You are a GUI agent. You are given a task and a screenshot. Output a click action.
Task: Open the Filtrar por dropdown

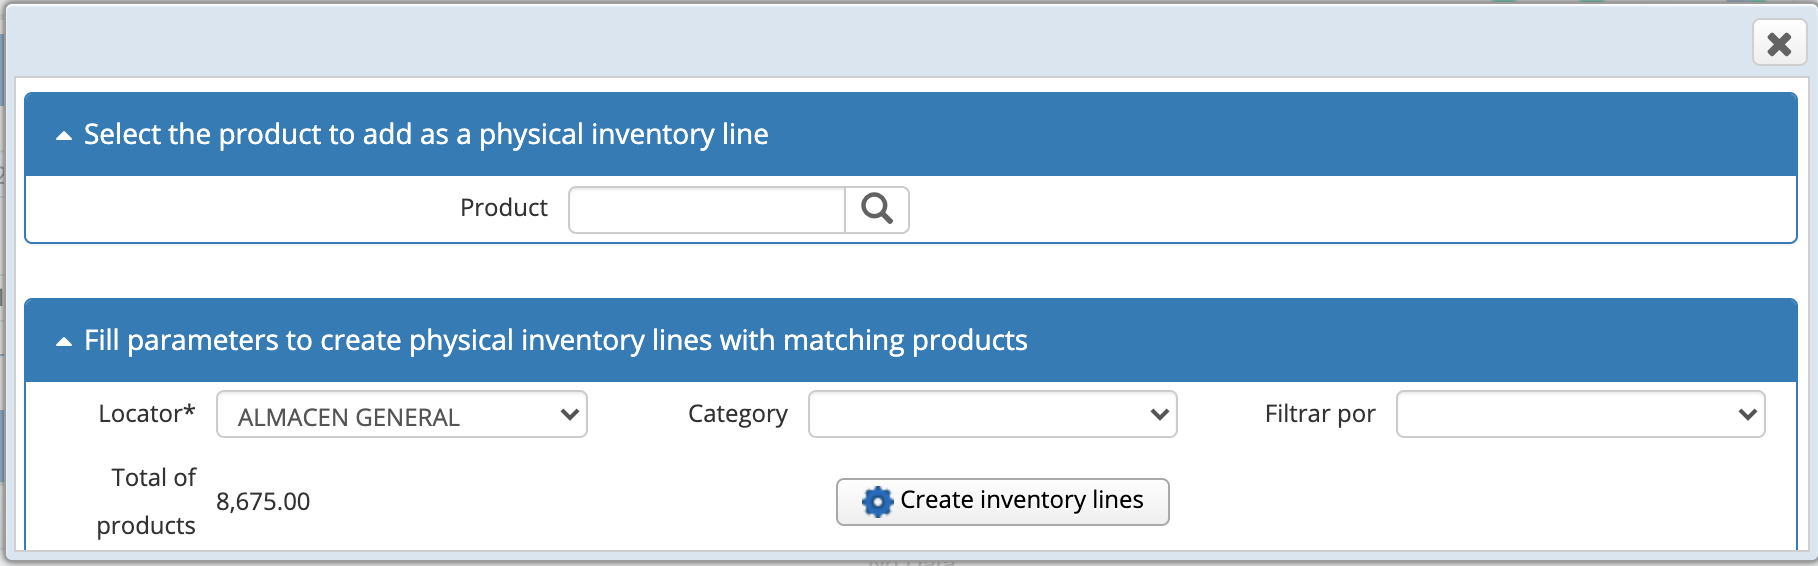1580,414
